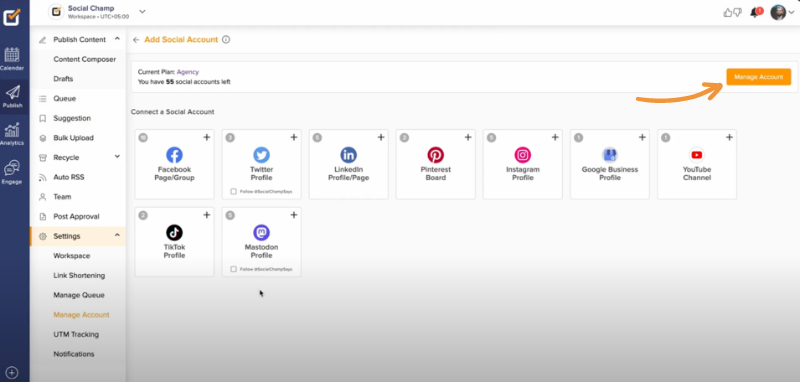This screenshot has width=800, height=382.
Task: Open Team in the sidebar
Action: tap(62, 197)
